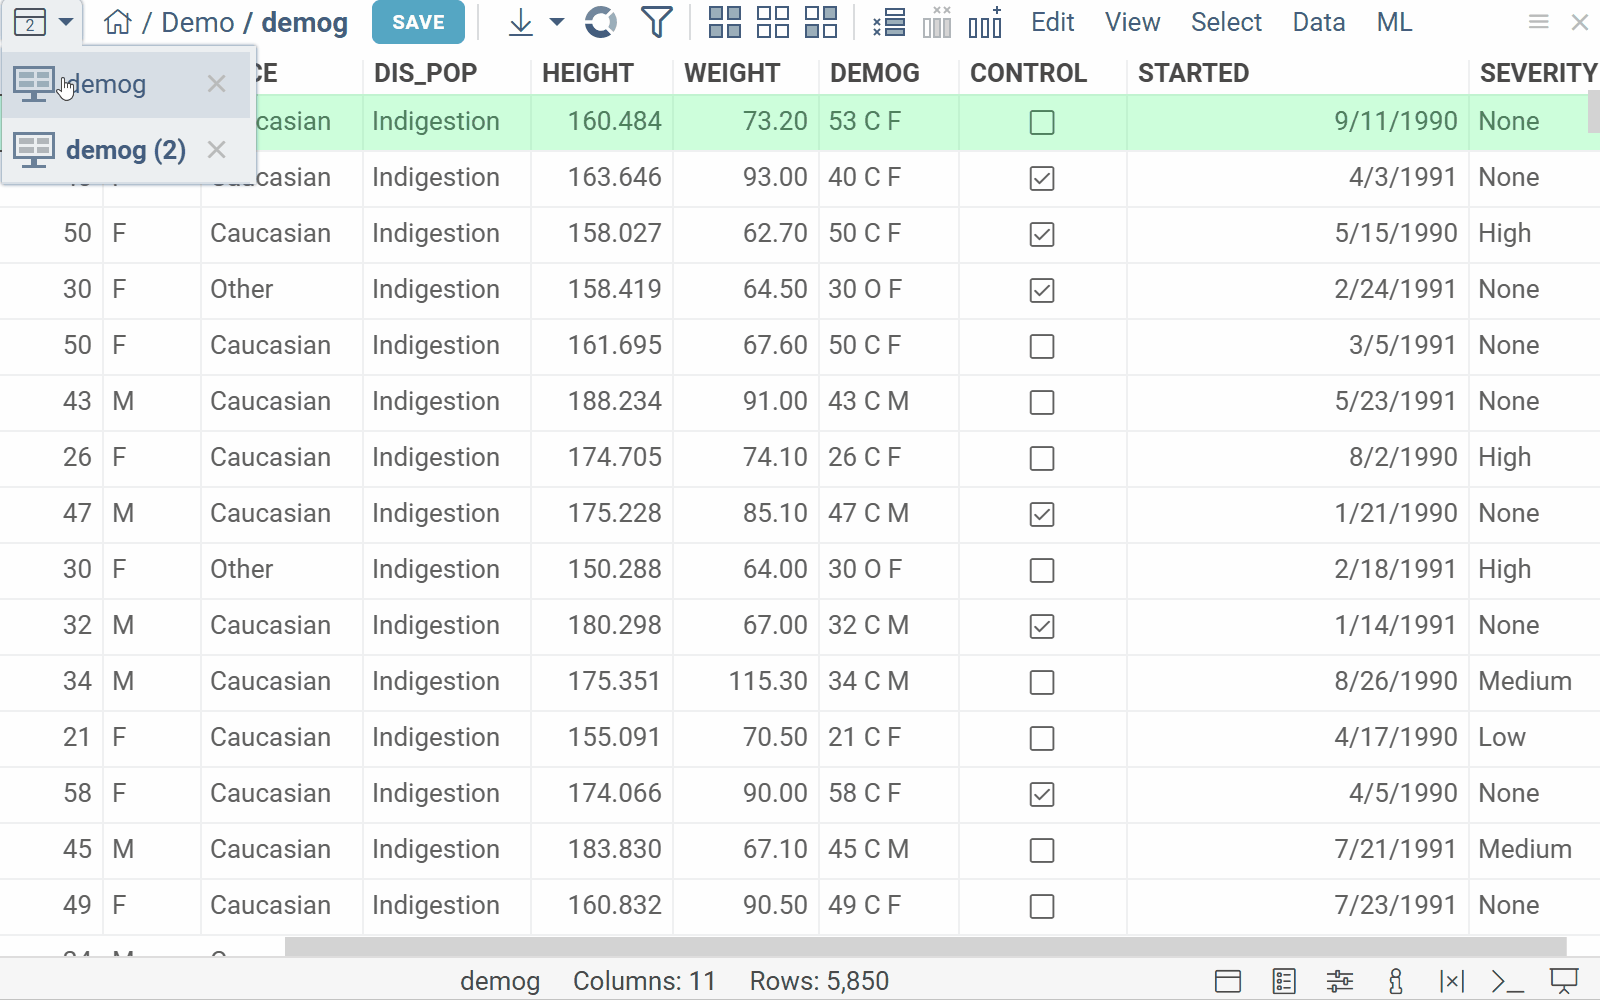Image resolution: width=1600 pixels, height=1000 pixels.
Task: Open the console from status bar
Action: pos(1507,981)
